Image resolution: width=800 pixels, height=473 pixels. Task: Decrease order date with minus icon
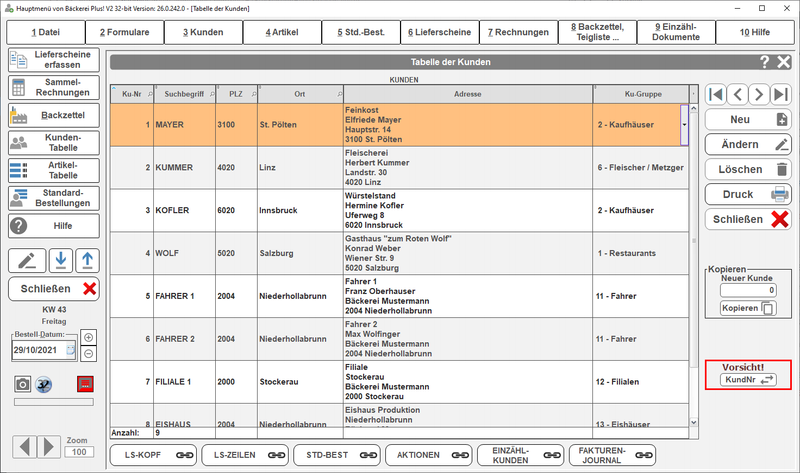[x=88, y=353]
